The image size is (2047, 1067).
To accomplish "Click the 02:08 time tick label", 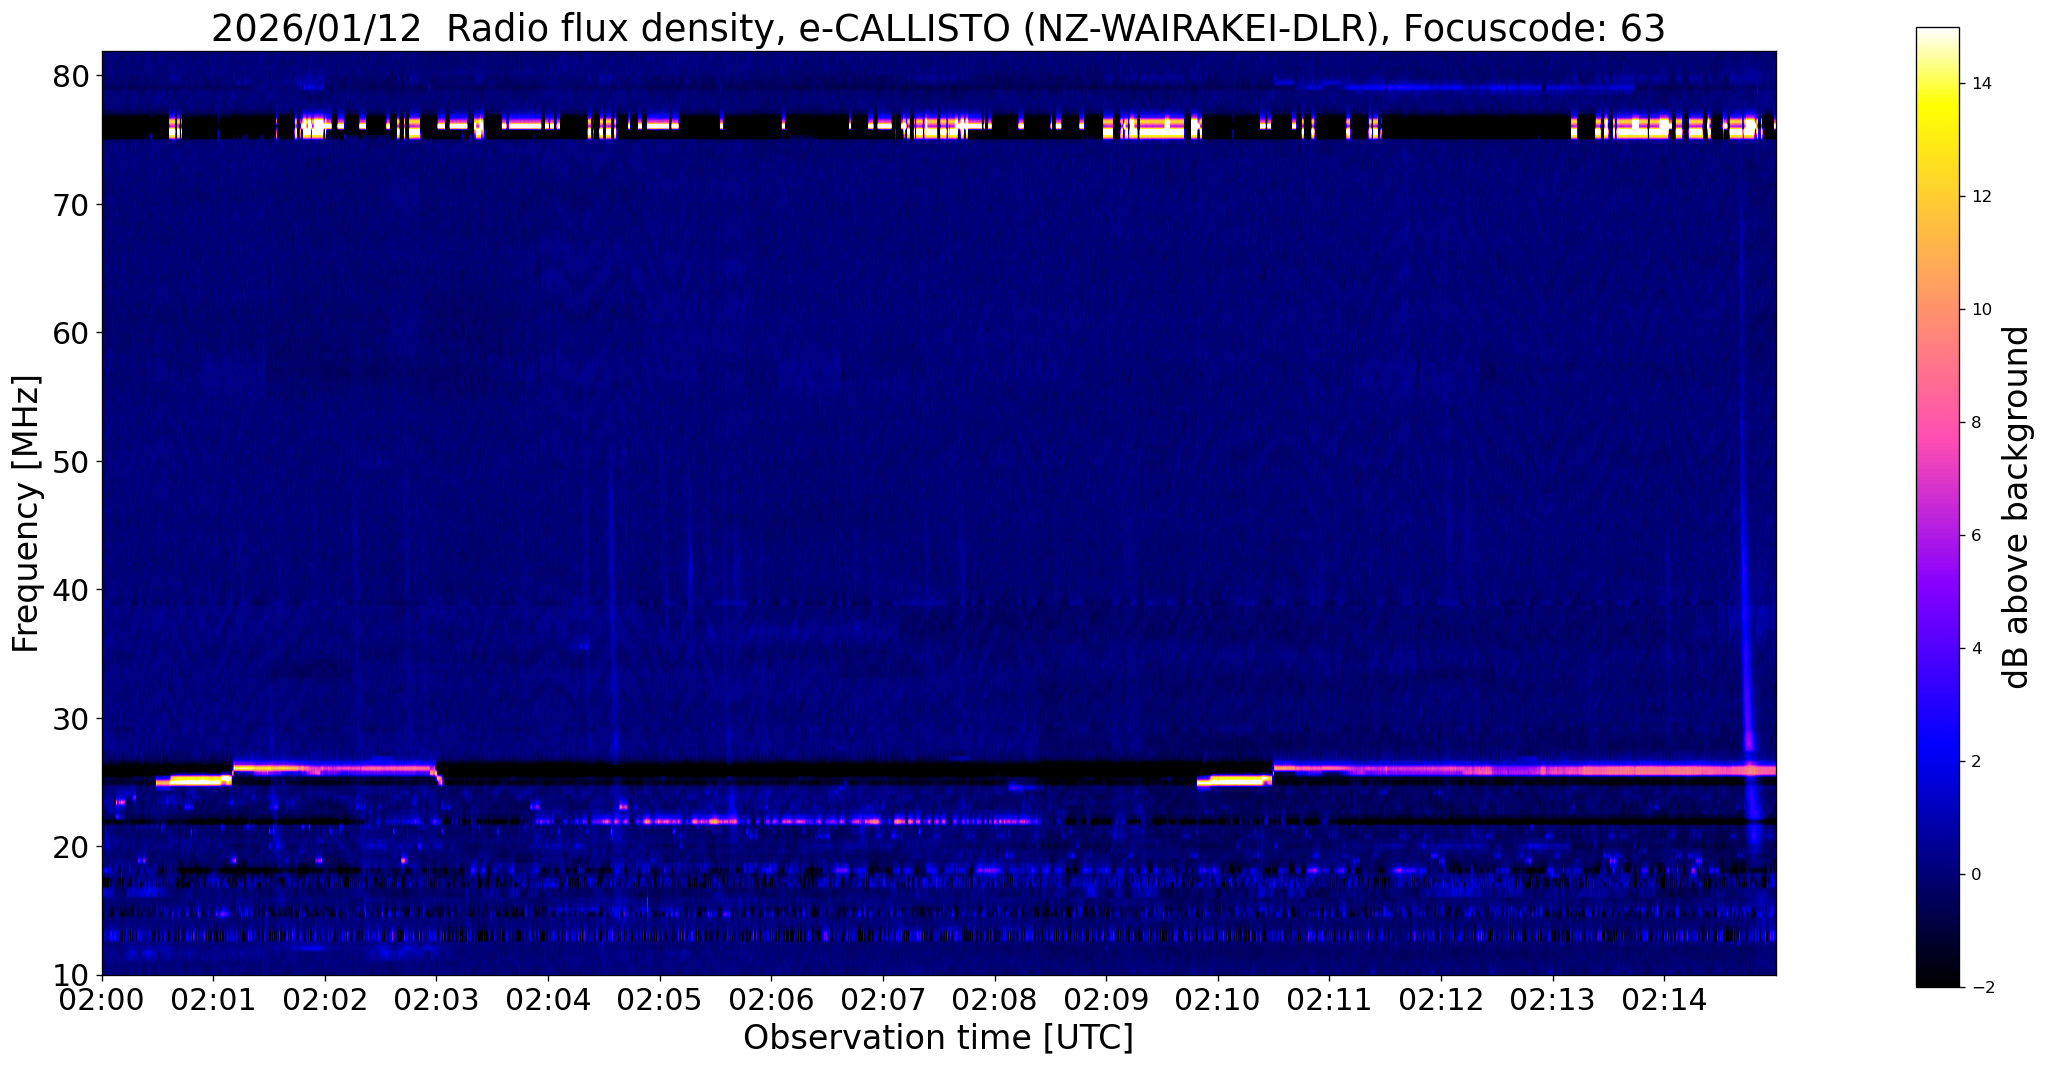I will 995,999.
